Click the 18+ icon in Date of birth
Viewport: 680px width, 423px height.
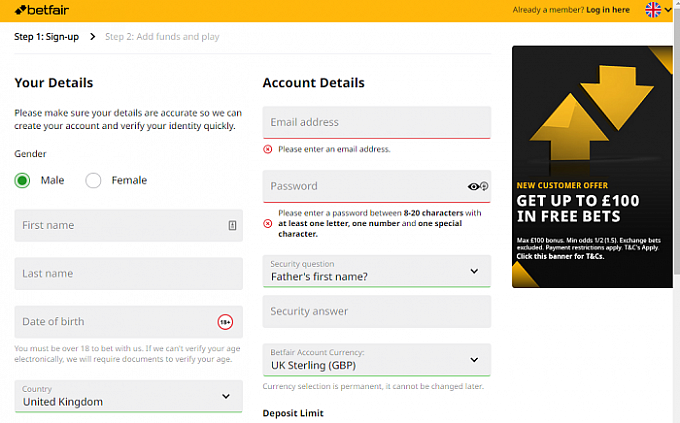(225, 322)
